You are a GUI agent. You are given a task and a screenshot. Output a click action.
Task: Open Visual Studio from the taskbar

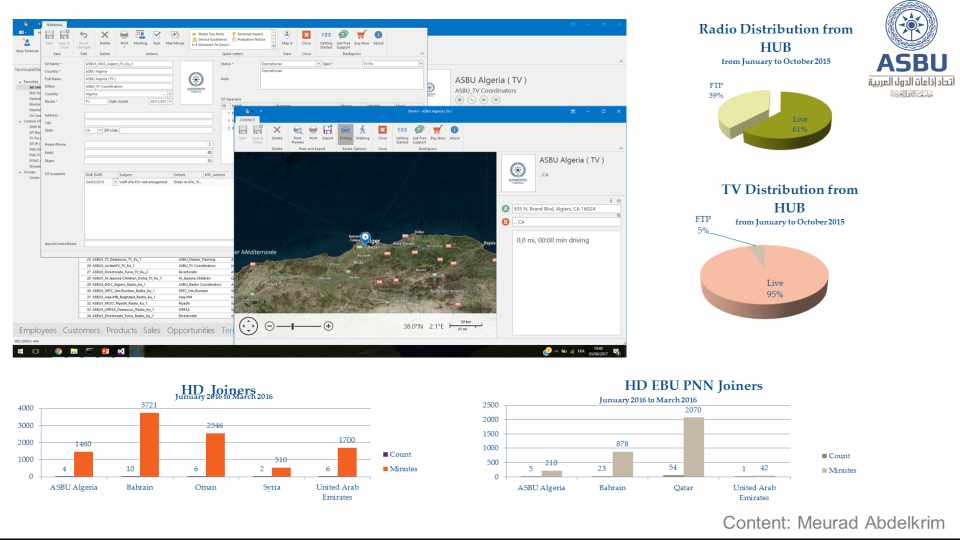pos(121,351)
